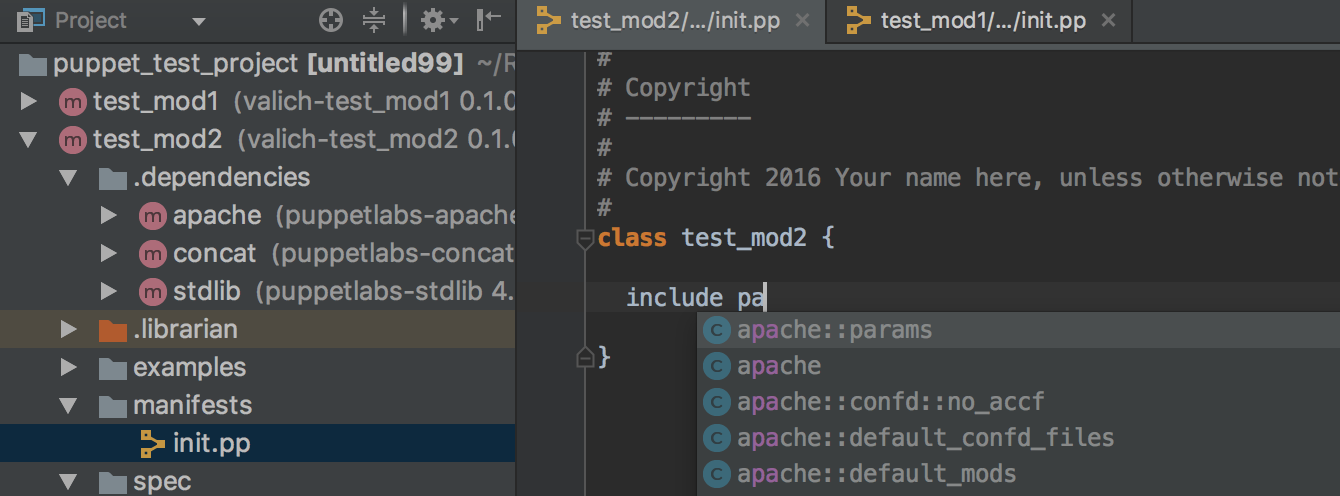
Task: Click the apache module icon in dependencies
Action: [153, 216]
